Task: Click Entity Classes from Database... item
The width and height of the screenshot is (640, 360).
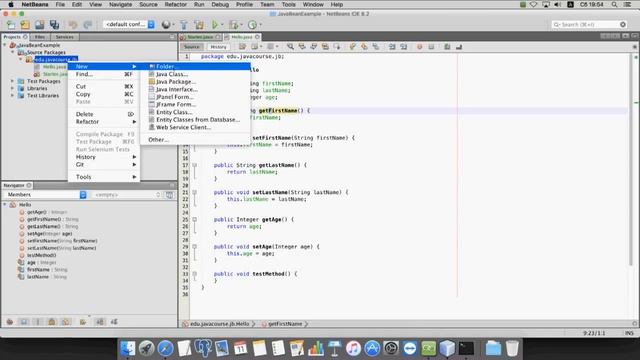Action: [195, 120]
